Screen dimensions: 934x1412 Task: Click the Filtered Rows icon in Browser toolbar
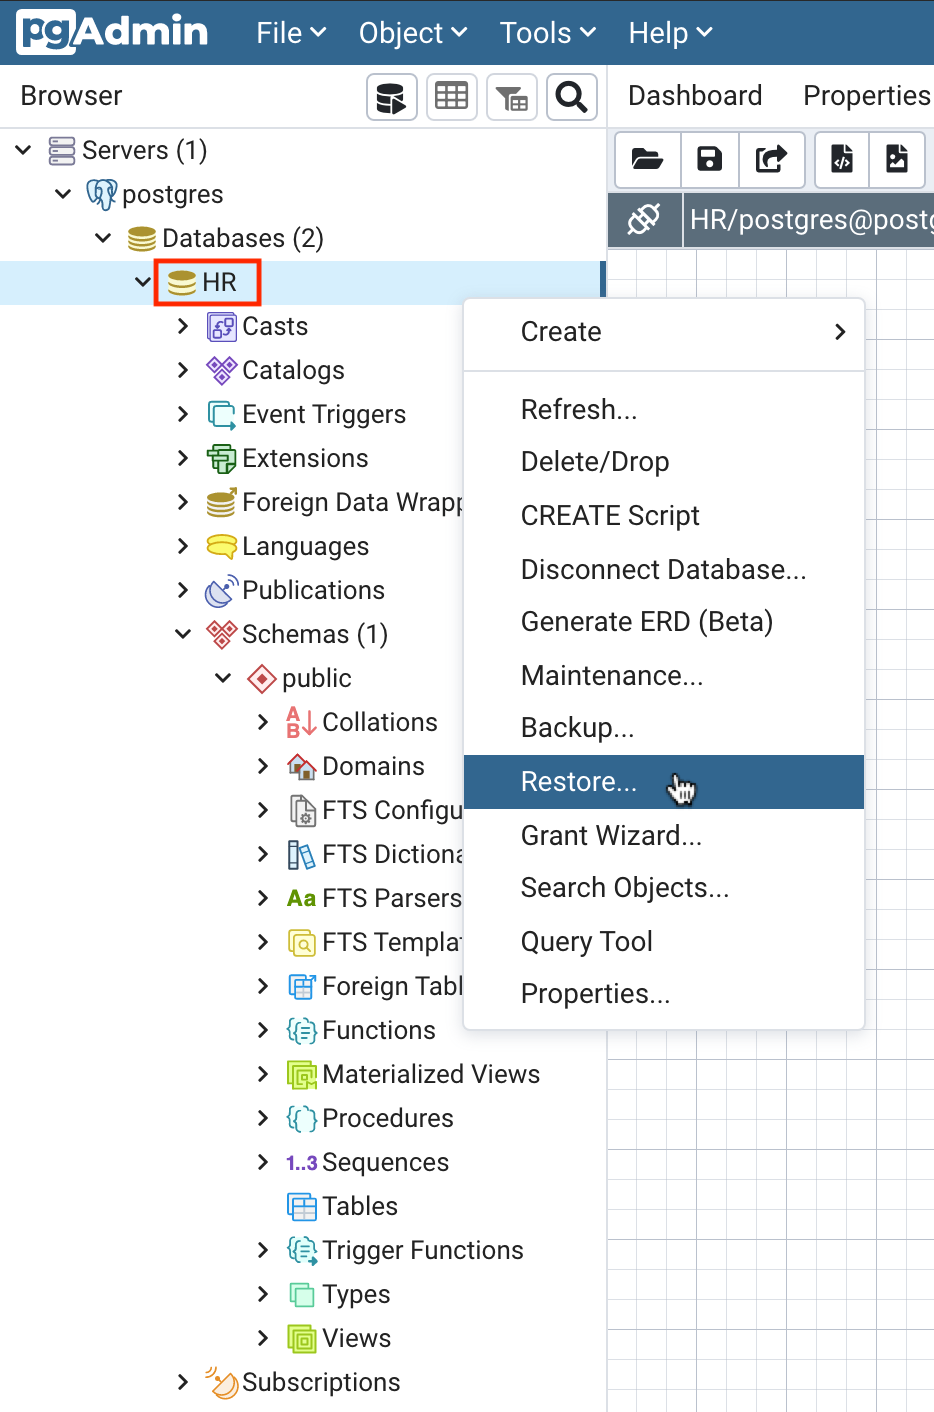point(511,97)
